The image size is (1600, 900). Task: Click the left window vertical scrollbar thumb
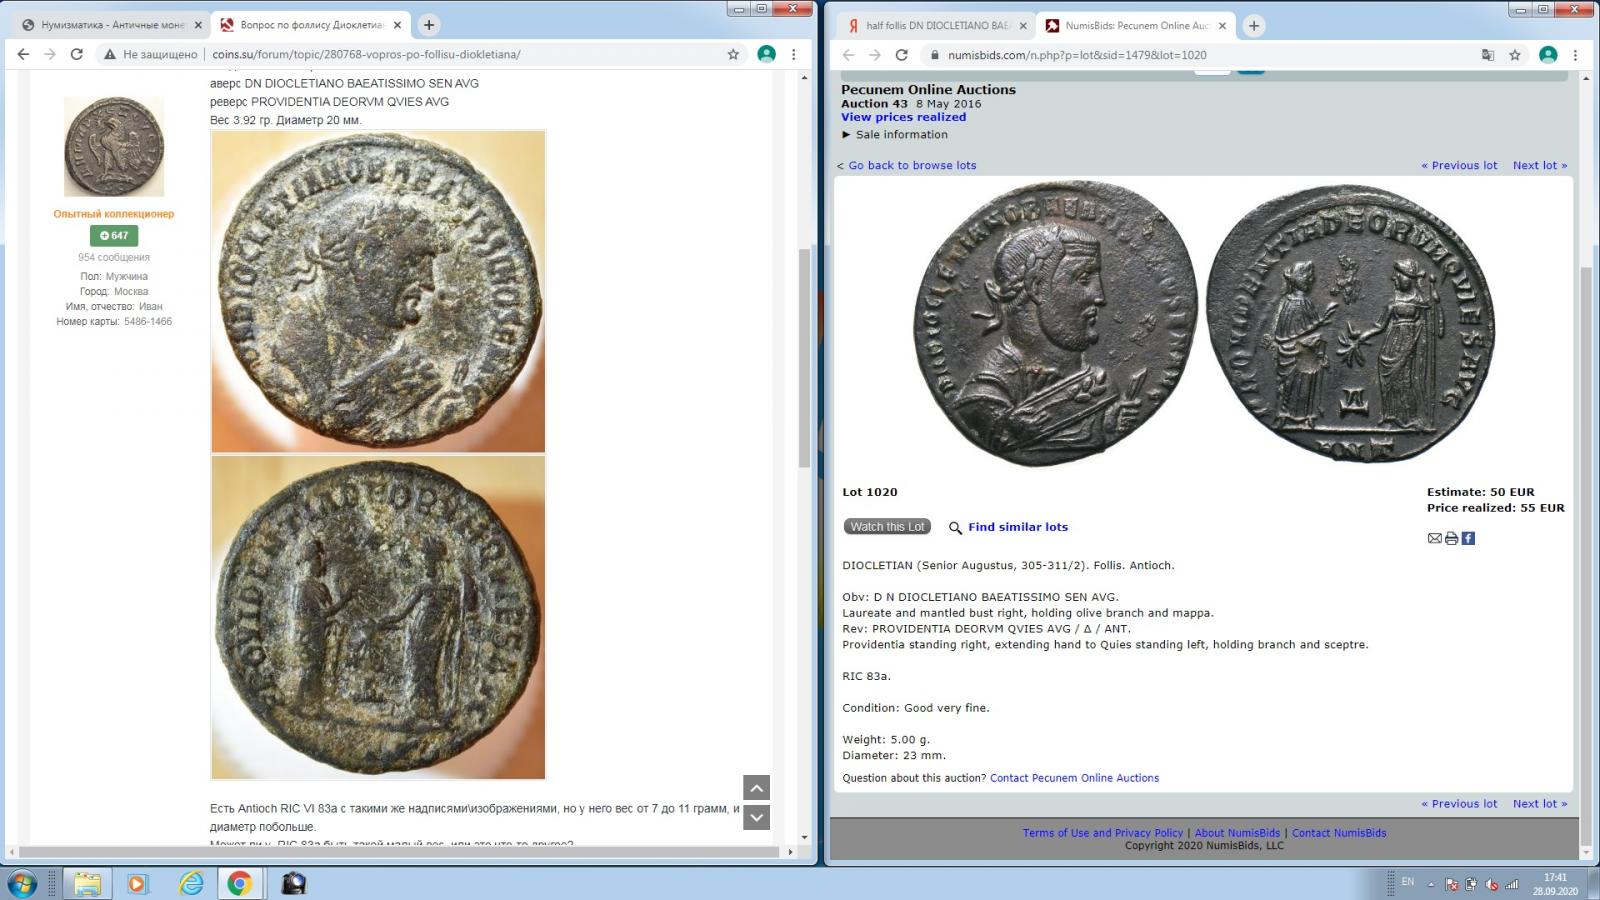804,358
